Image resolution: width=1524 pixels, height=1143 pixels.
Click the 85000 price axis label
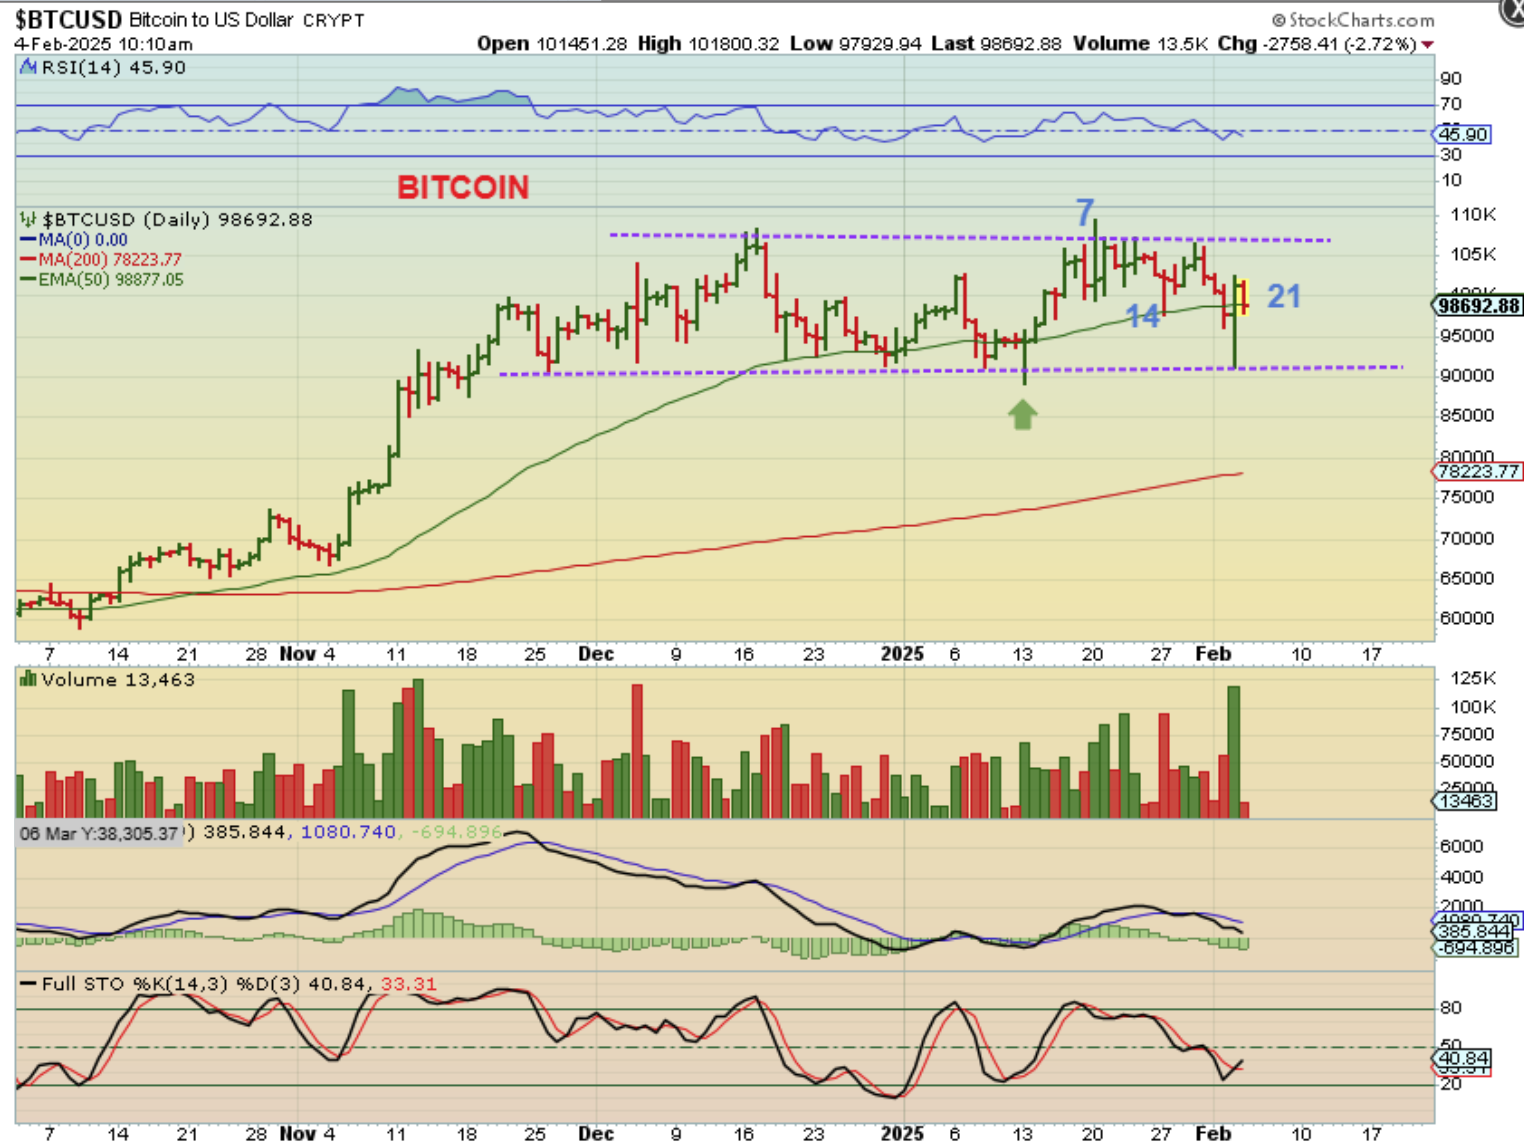1467,415
